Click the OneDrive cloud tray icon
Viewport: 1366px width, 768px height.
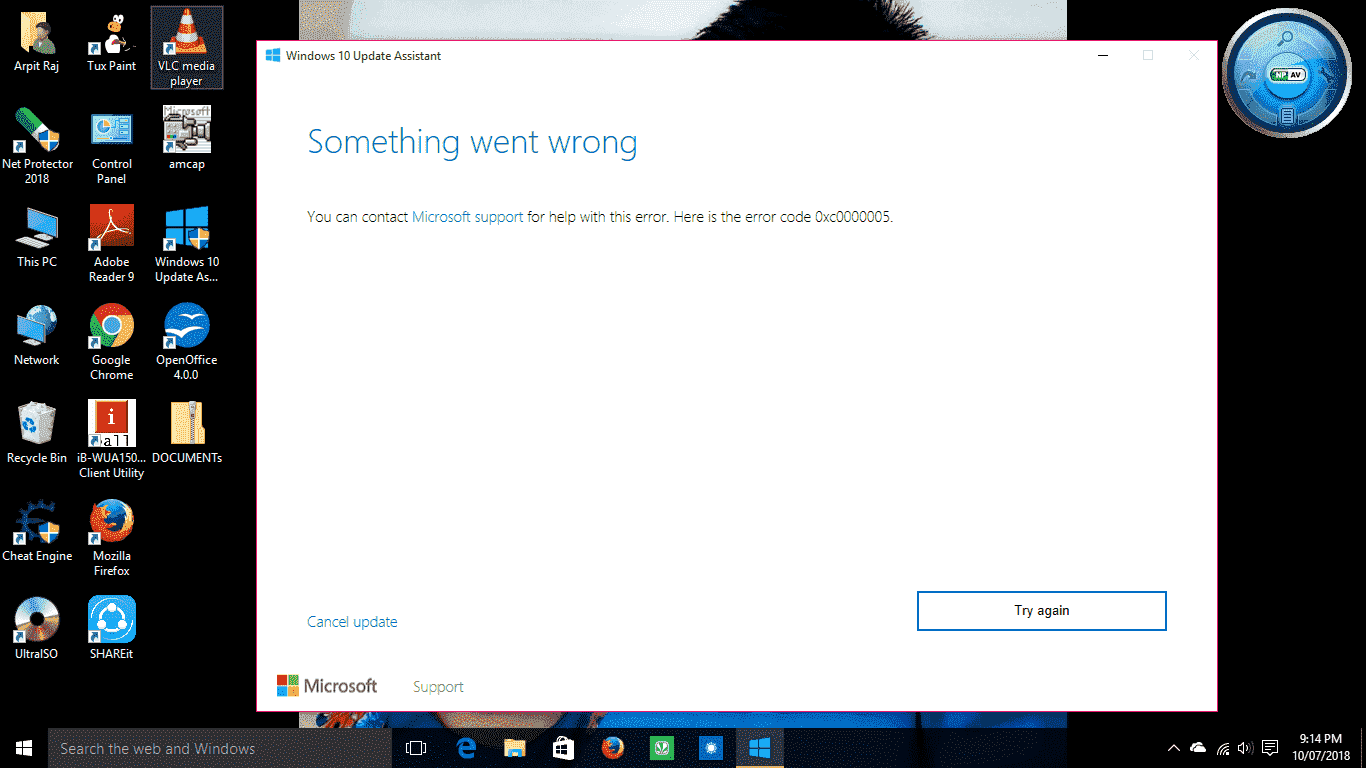(1198, 748)
